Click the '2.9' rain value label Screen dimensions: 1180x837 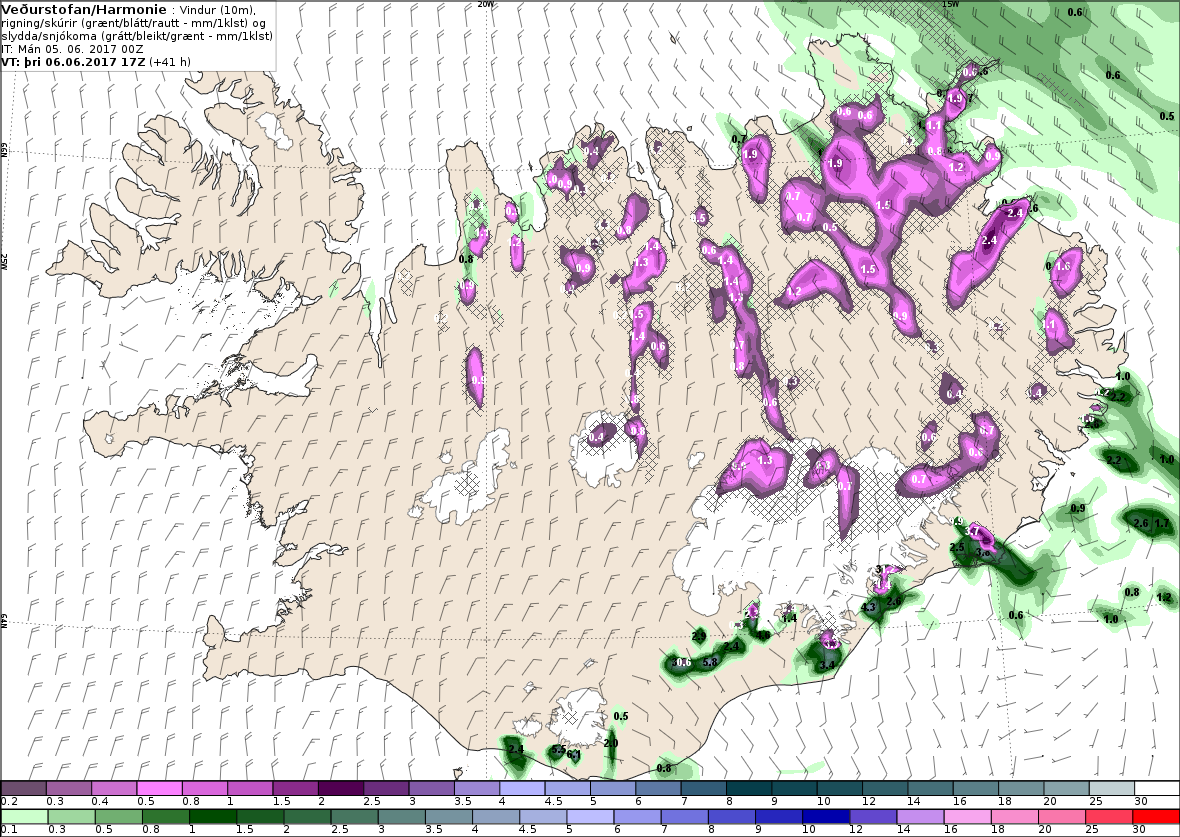698,636
